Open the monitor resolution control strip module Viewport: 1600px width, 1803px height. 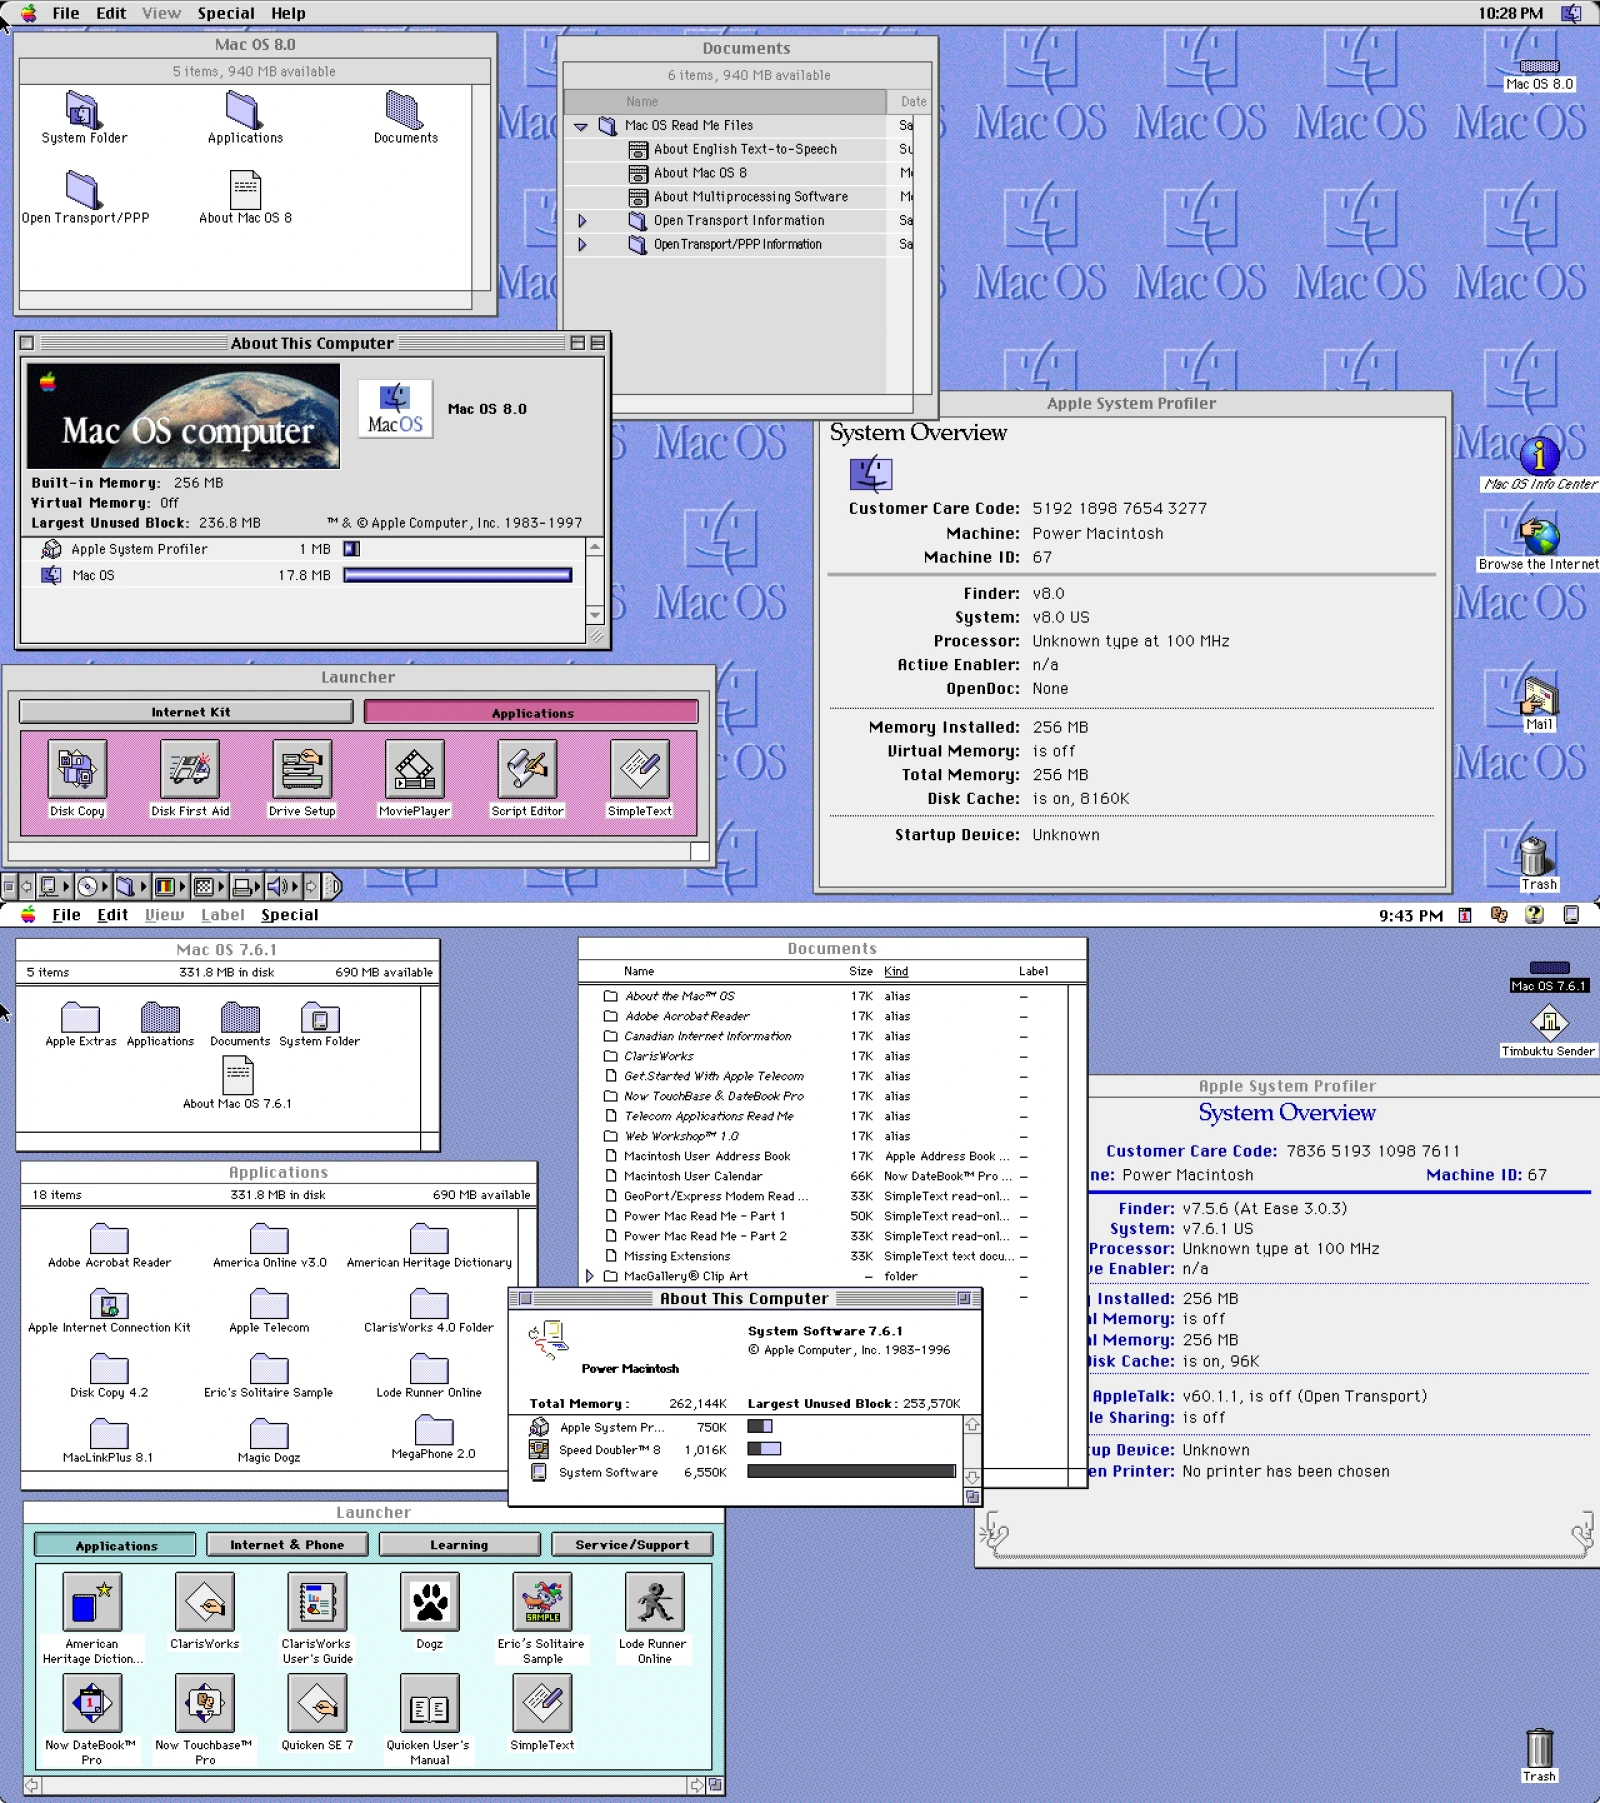click(208, 886)
